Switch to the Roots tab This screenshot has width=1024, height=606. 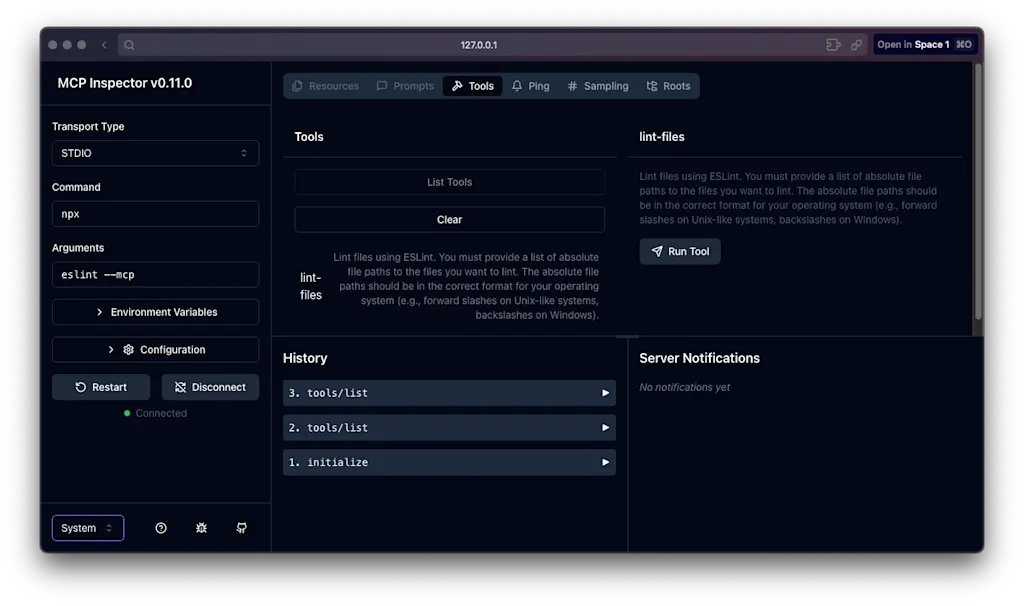pyautogui.click(x=668, y=86)
